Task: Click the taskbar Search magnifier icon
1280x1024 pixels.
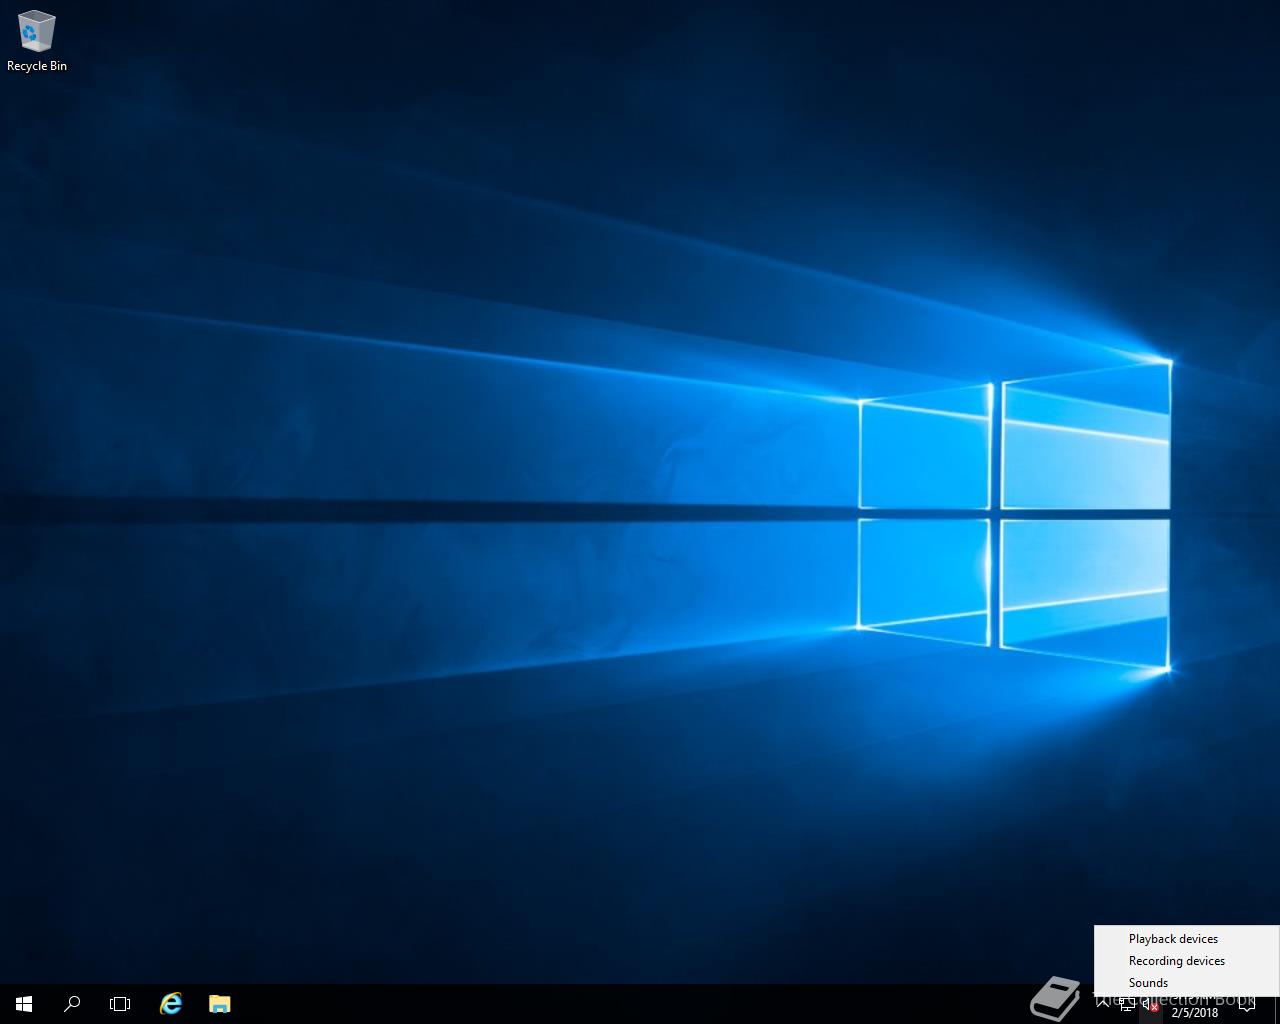Action: [x=72, y=1003]
